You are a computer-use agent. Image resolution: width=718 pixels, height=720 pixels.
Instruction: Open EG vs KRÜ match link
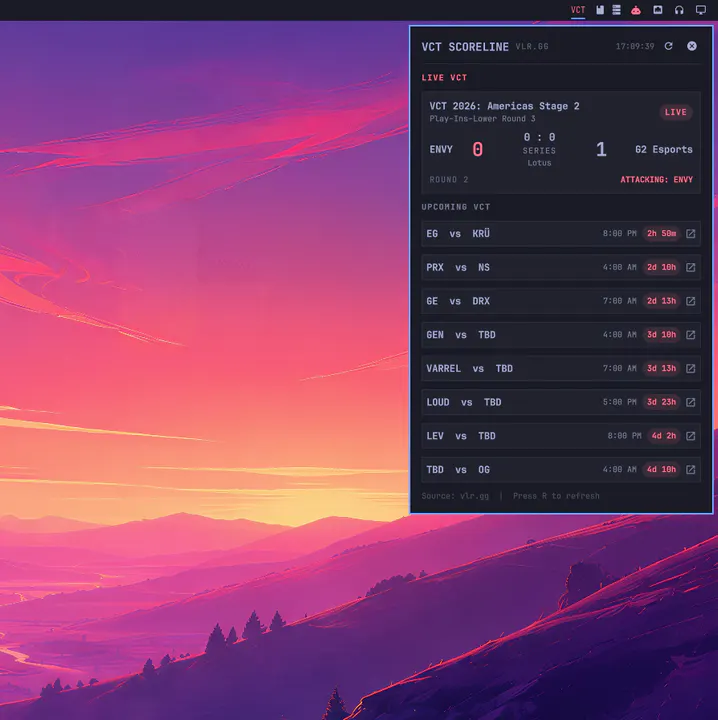pos(690,234)
